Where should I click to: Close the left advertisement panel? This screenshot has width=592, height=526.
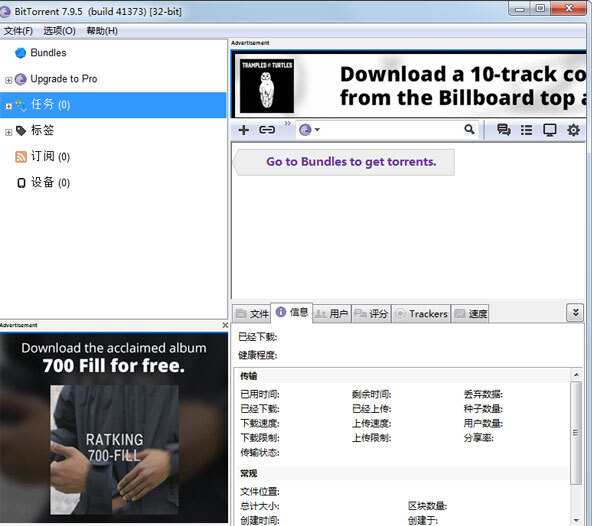click(x=225, y=325)
